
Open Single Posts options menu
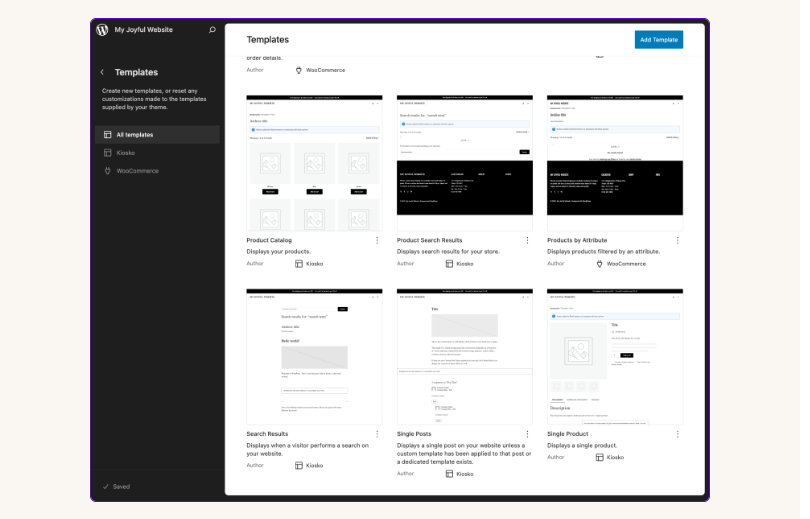527,434
